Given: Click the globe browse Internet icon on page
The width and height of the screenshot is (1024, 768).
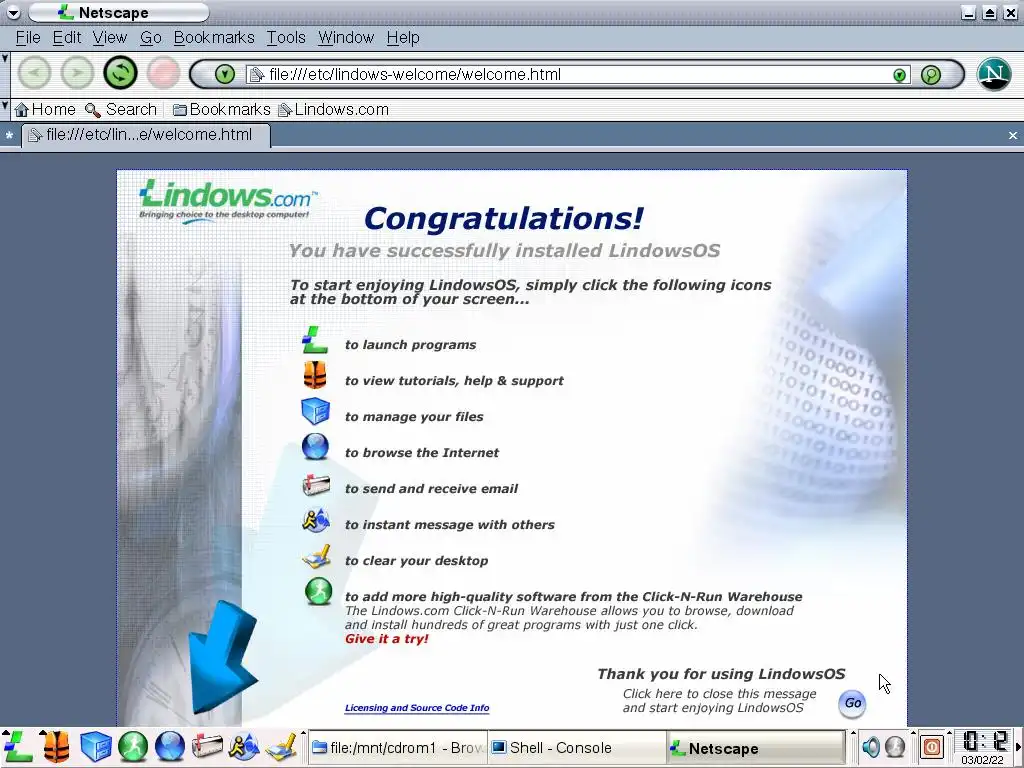Looking at the screenshot, I should point(315,447).
